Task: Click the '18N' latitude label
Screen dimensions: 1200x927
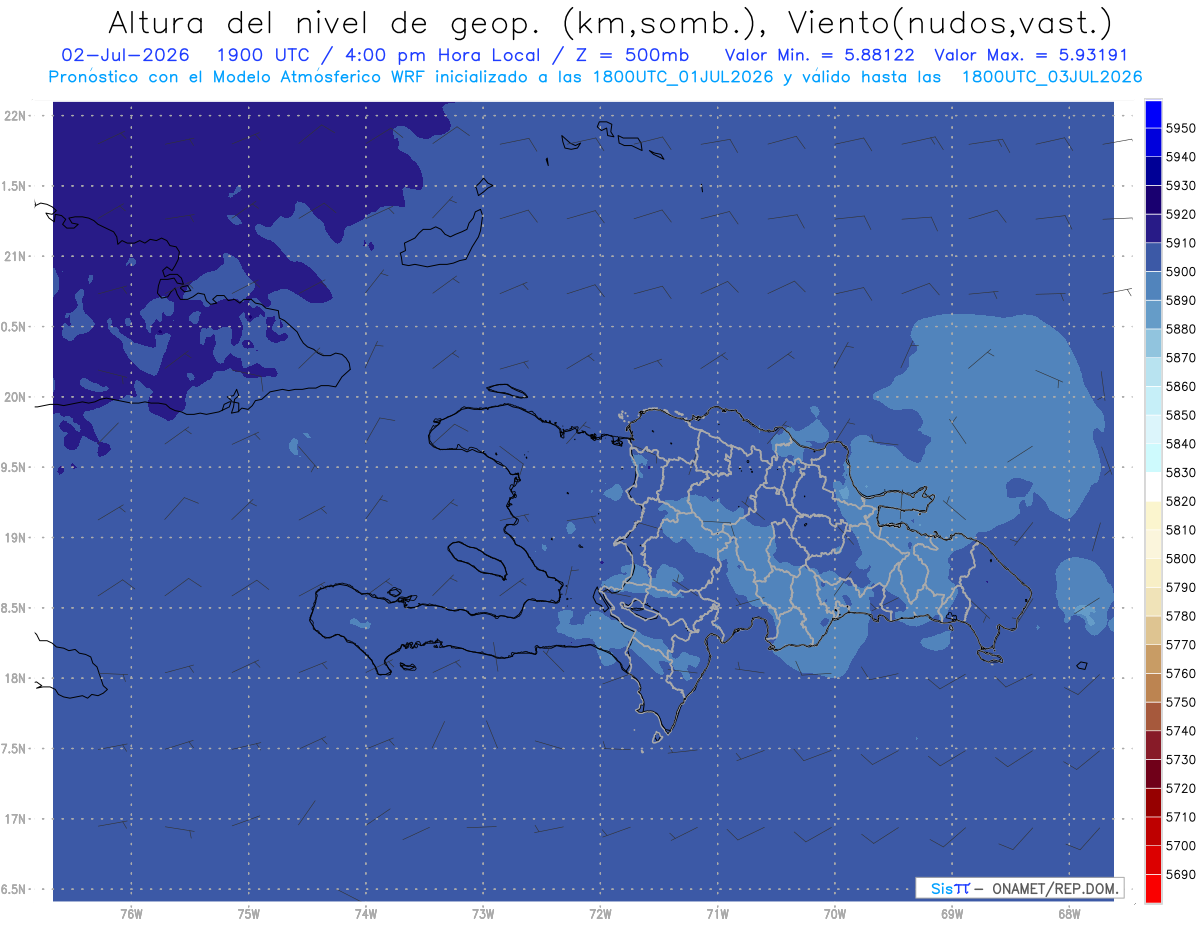Action: pos(16,678)
